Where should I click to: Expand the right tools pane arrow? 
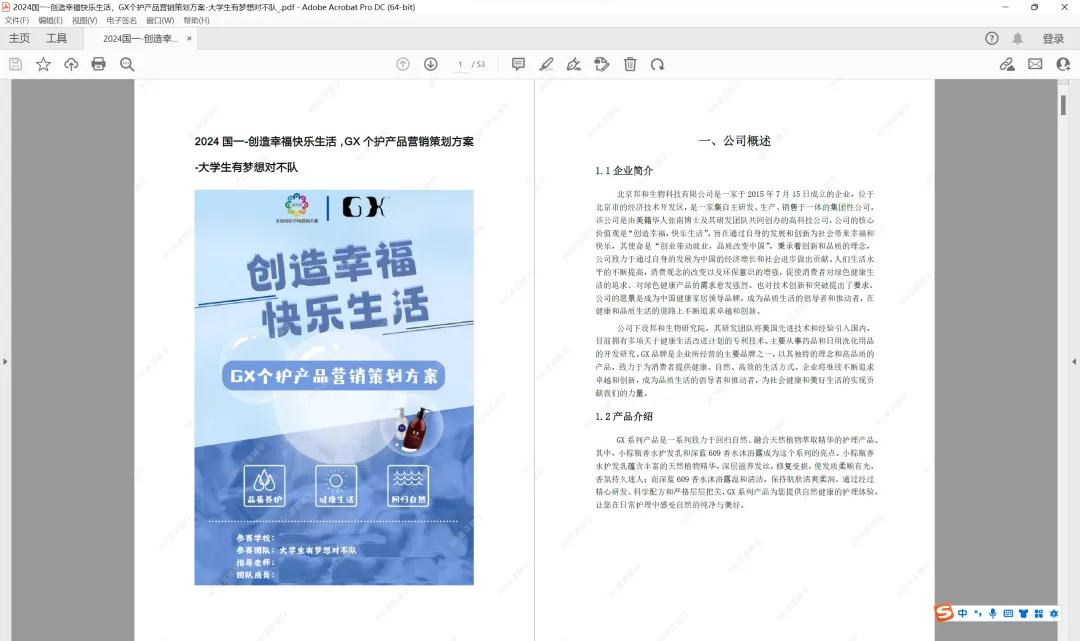click(1074, 363)
